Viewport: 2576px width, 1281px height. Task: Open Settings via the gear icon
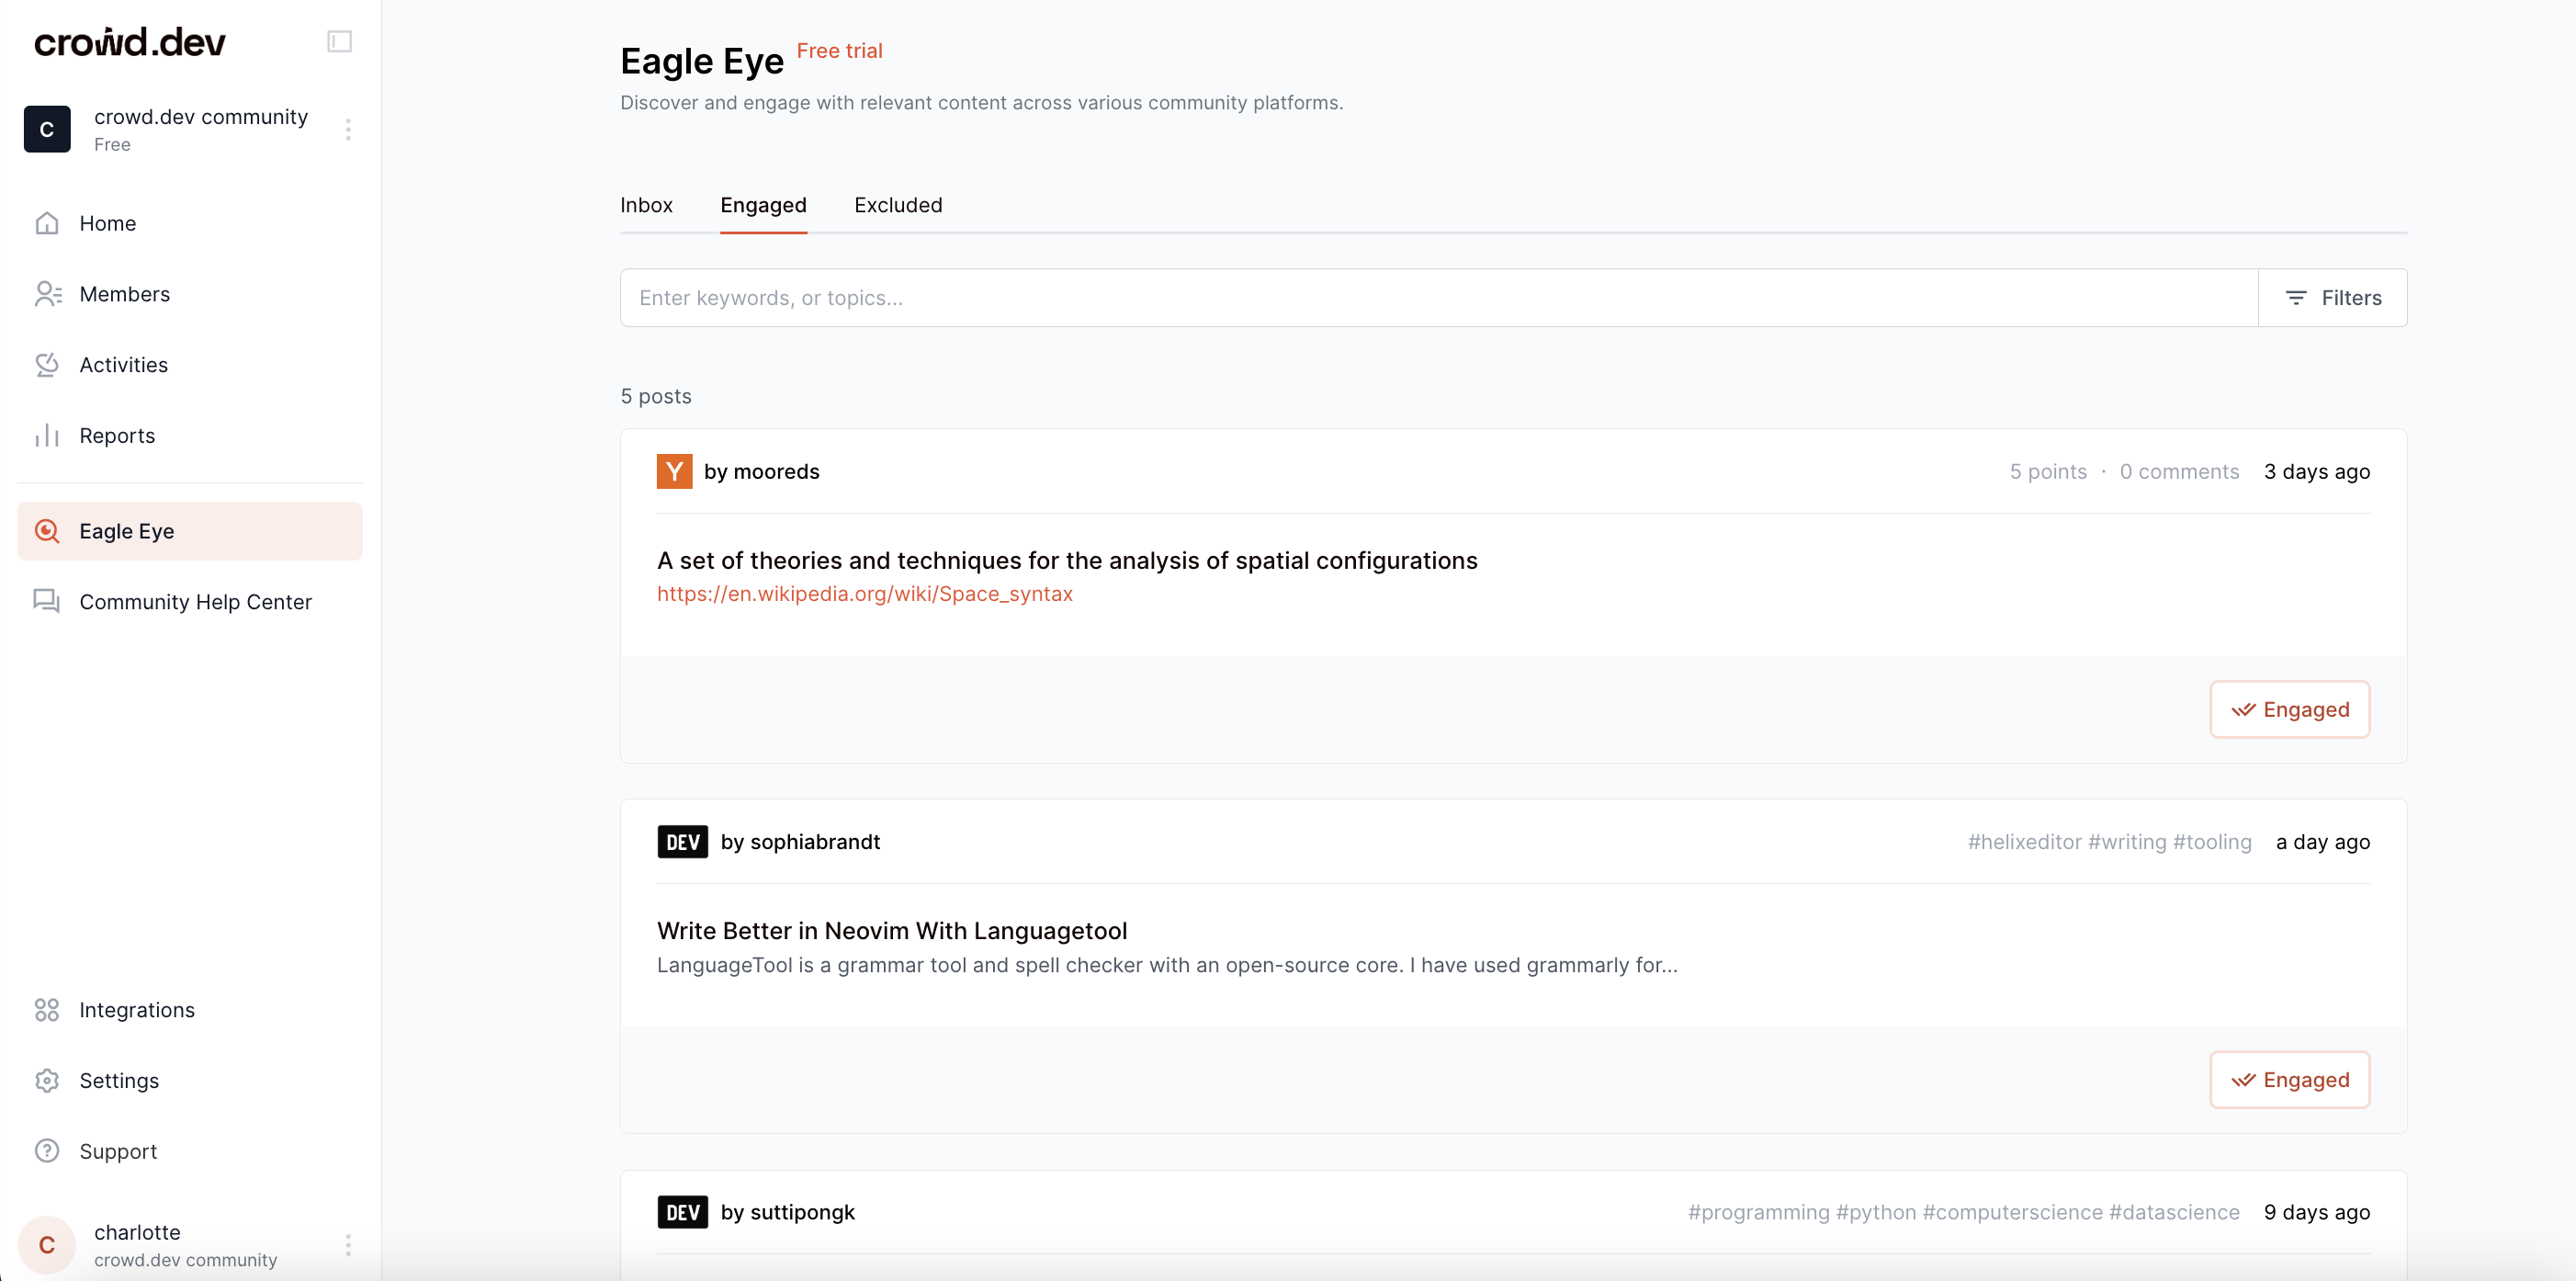pos(47,1081)
